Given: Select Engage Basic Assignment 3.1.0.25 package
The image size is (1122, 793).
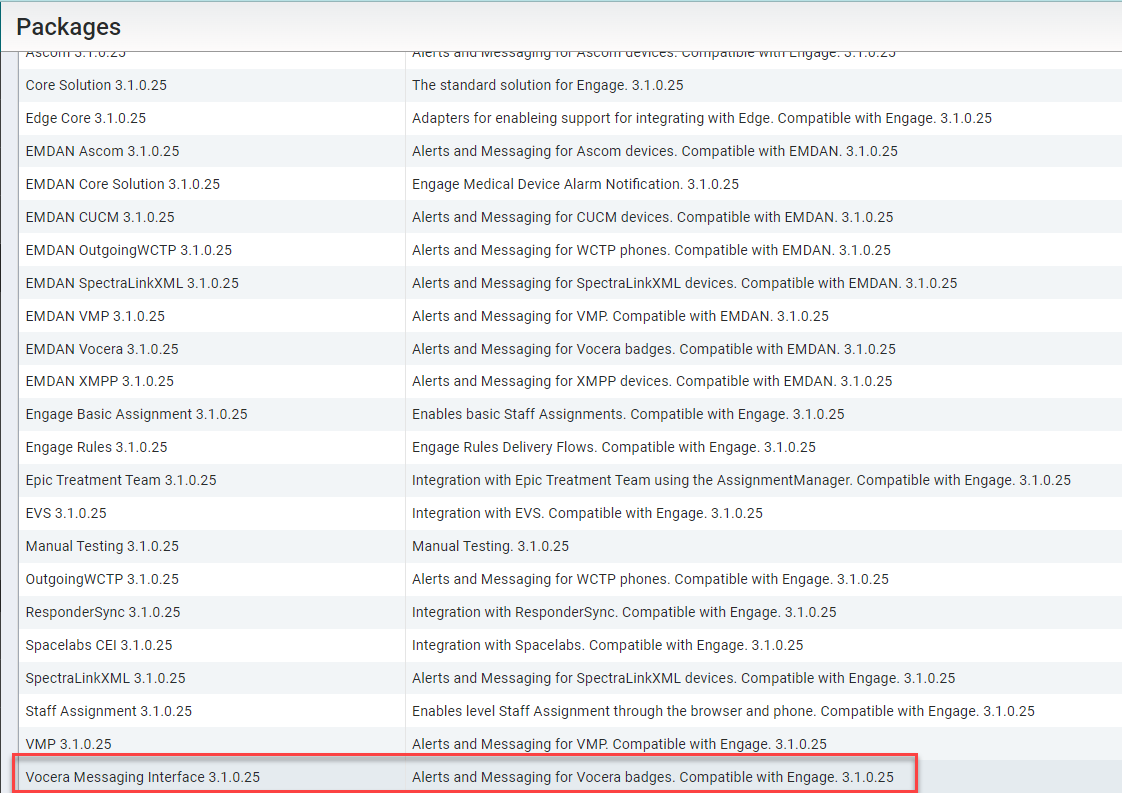Looking at the screenshot, I should pyautogui.click(x=136, y=414).
